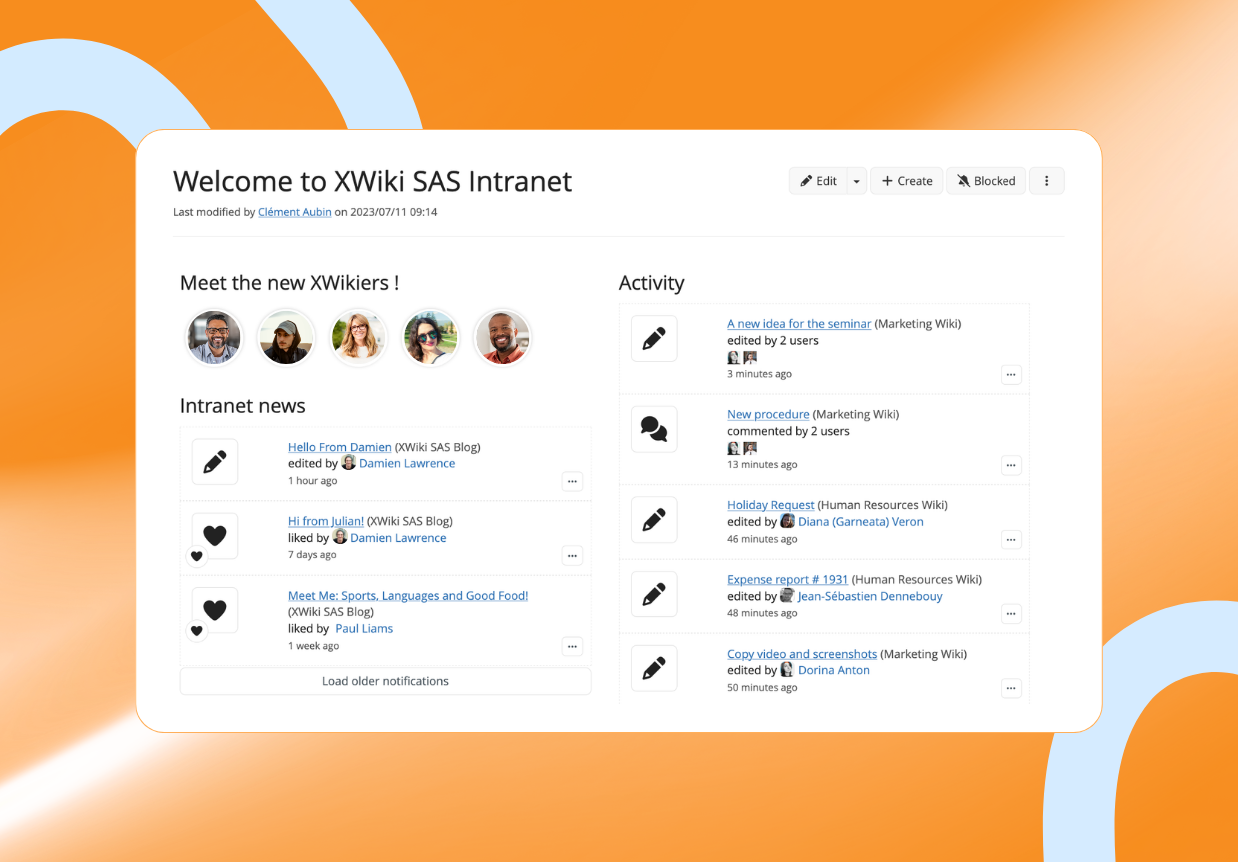This screenshot has height=862, width=1238.
Task: Click the Edit button with pencil icon
Action: 818,181
